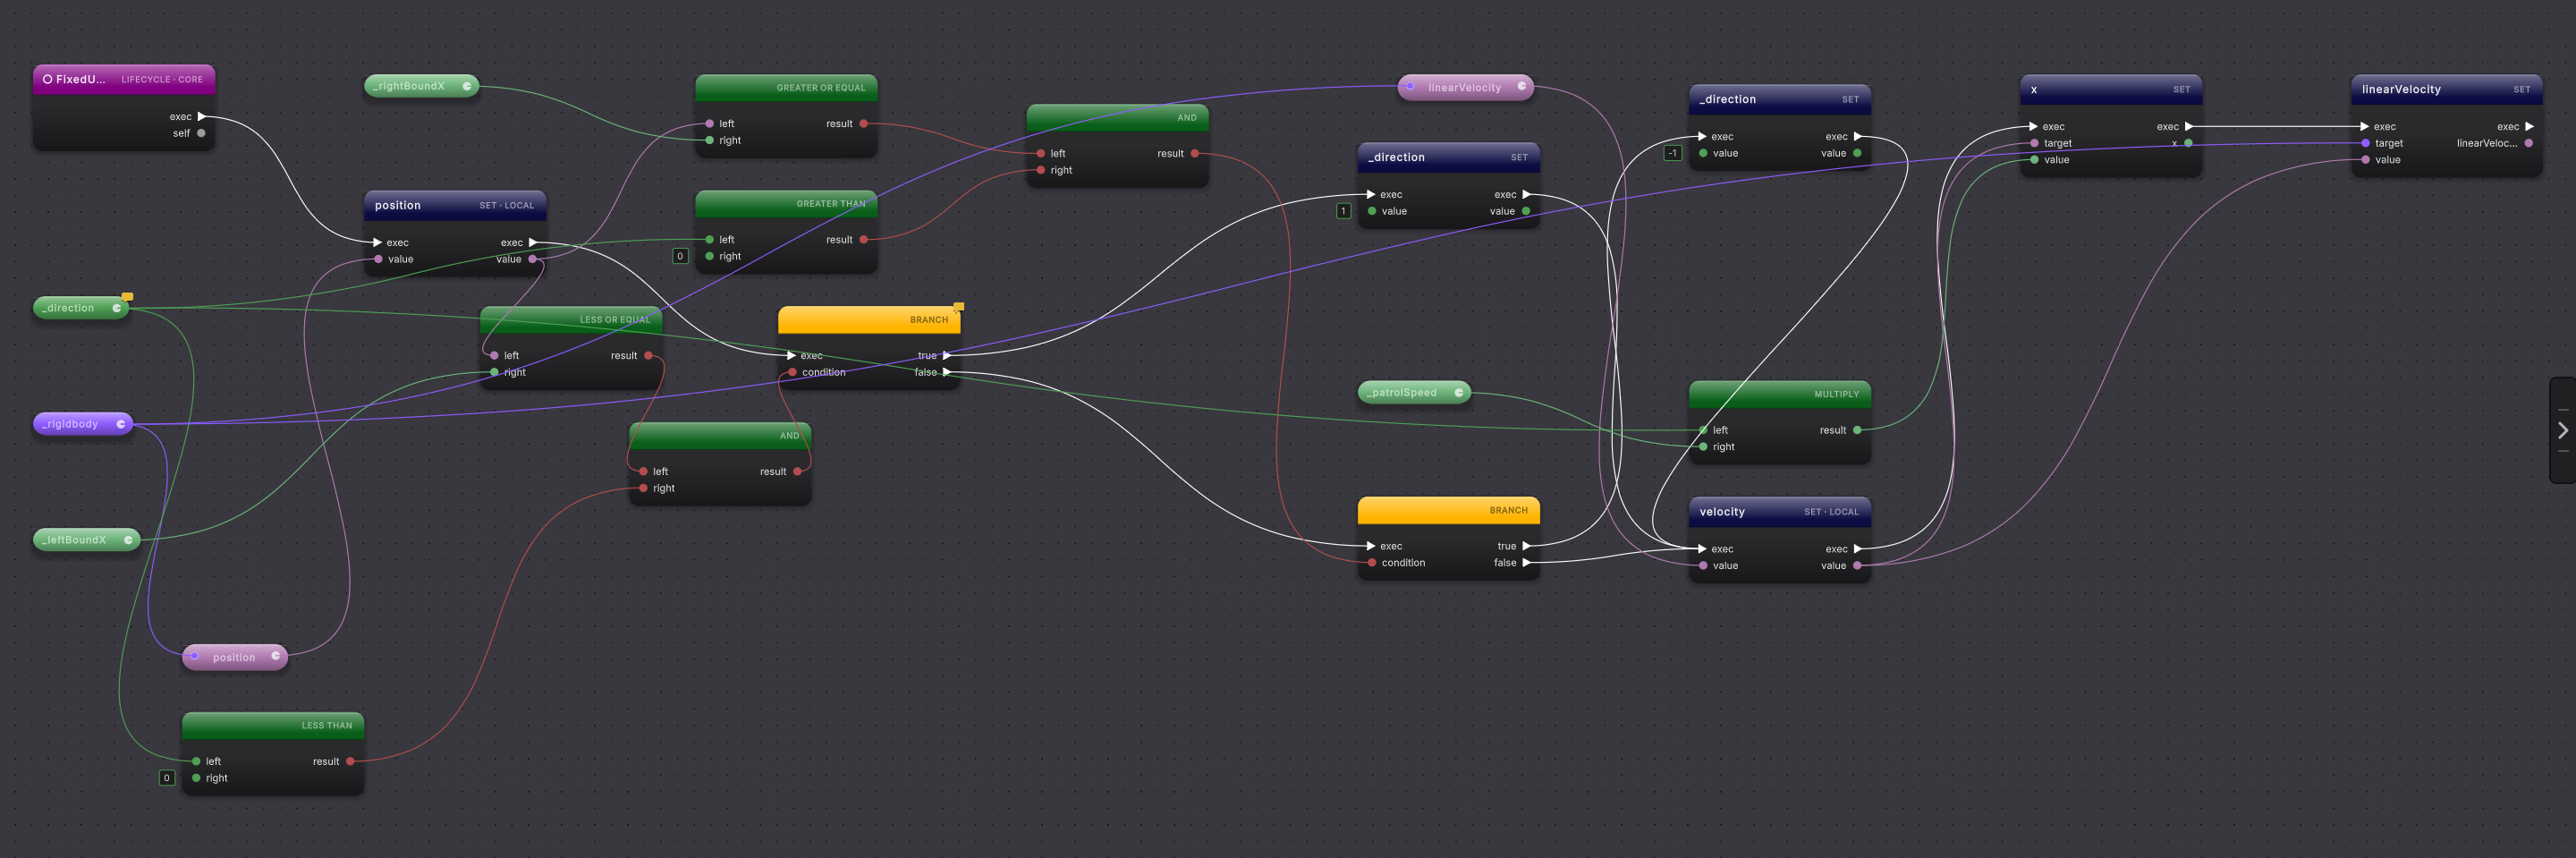Select the GREATER OR EQUAL node header
Screen dimensions: 2576x858
coord(786,88)
